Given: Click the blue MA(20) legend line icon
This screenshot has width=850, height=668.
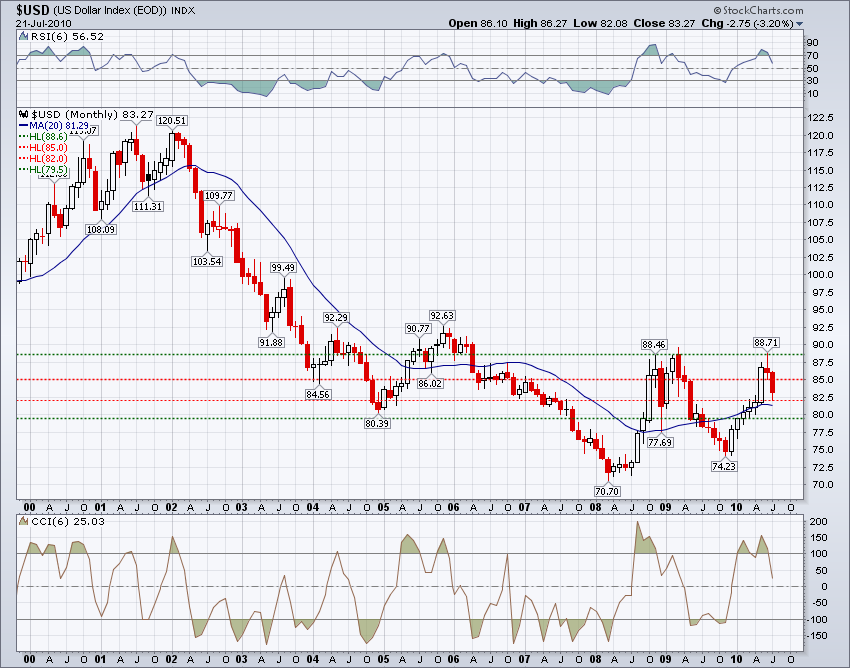Looking at the screenshot, I should pyautogui.click(x=24, y=125).
